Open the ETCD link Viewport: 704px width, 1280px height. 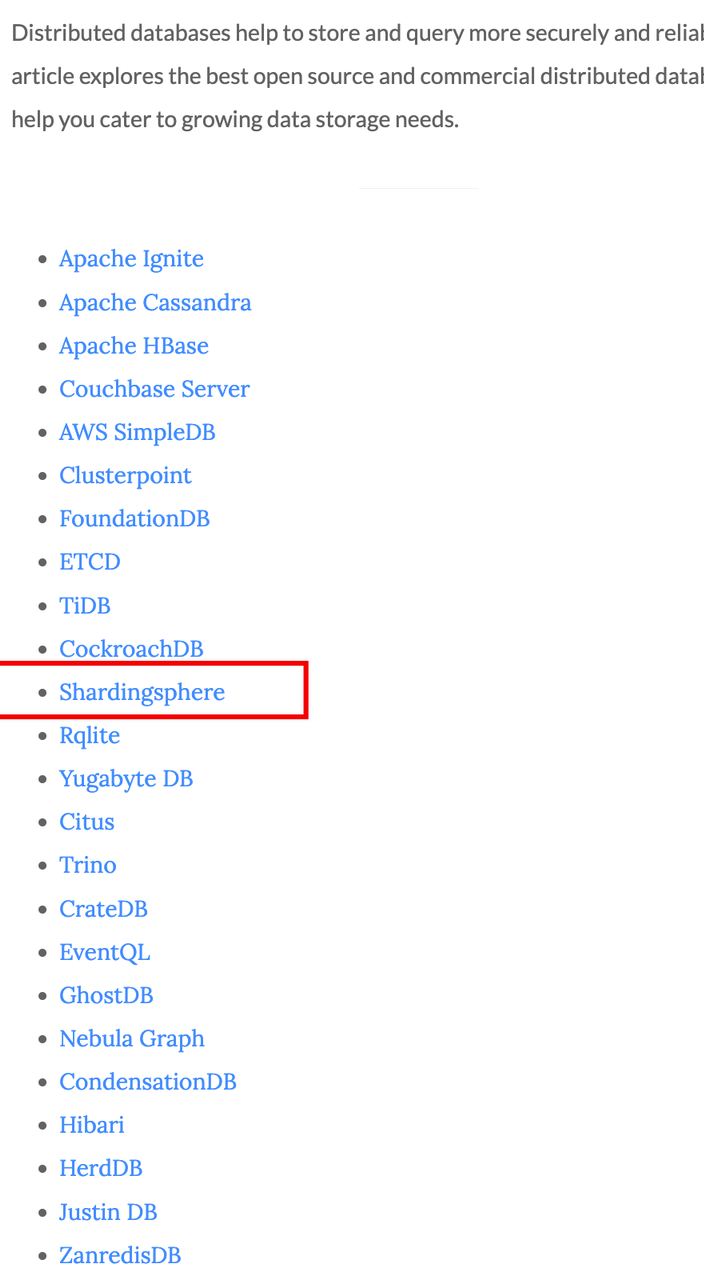click(x=89, y=562)
